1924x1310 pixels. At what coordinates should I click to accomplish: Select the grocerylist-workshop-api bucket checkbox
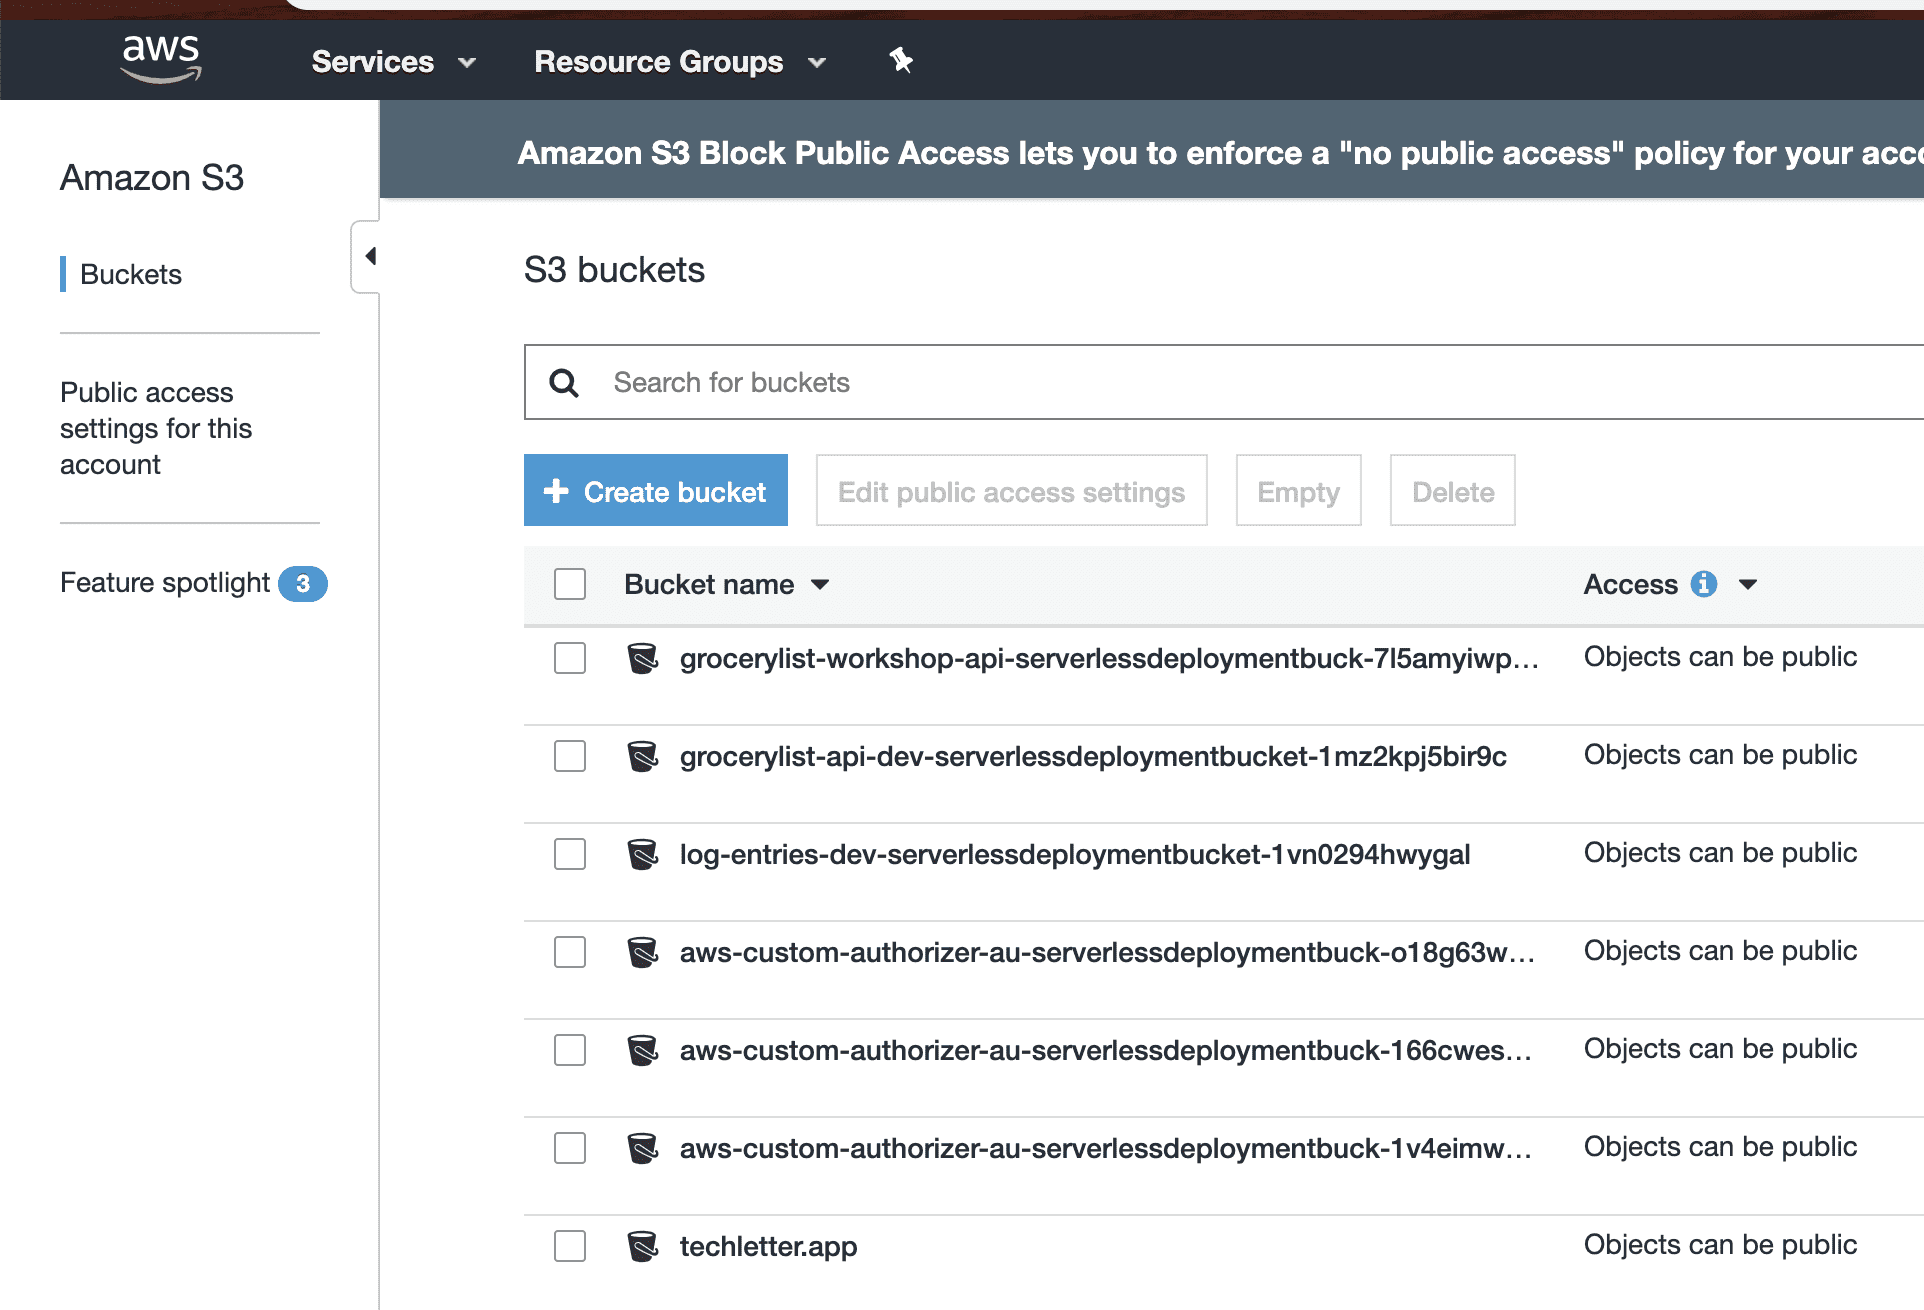pyautogui.click(x=570, y=658)
